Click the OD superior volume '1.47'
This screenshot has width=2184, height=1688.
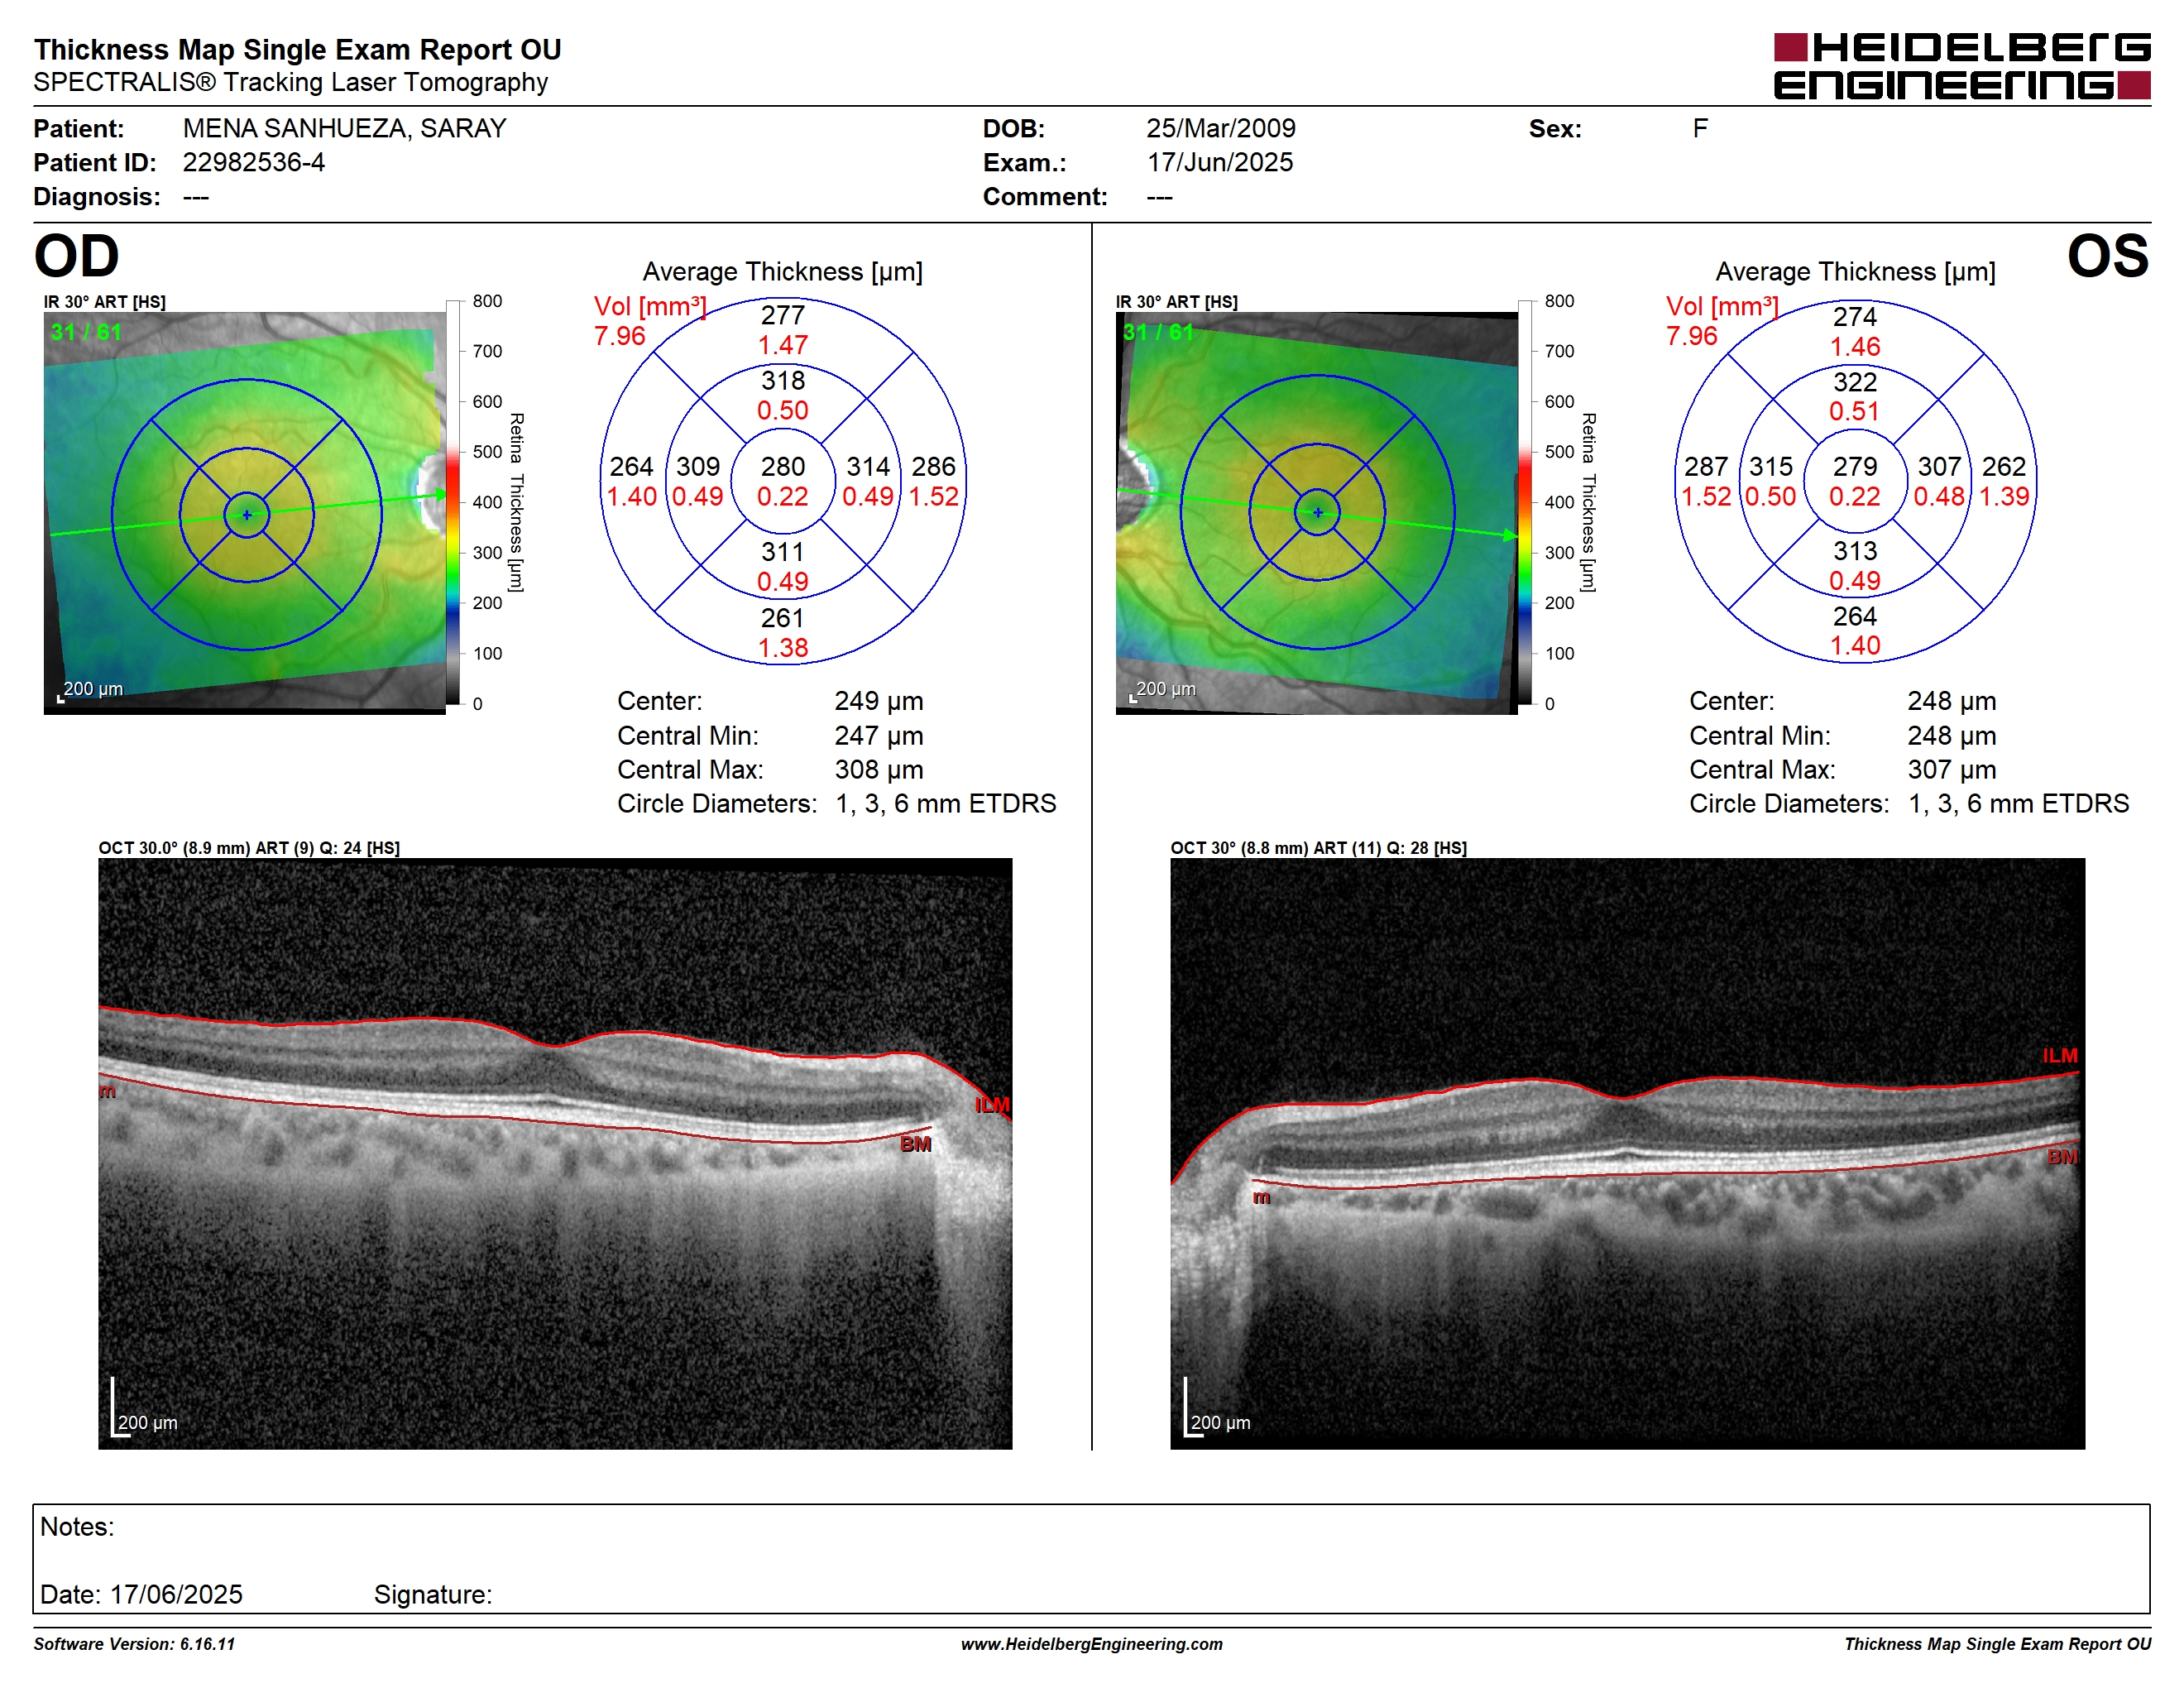pos(782,345)
